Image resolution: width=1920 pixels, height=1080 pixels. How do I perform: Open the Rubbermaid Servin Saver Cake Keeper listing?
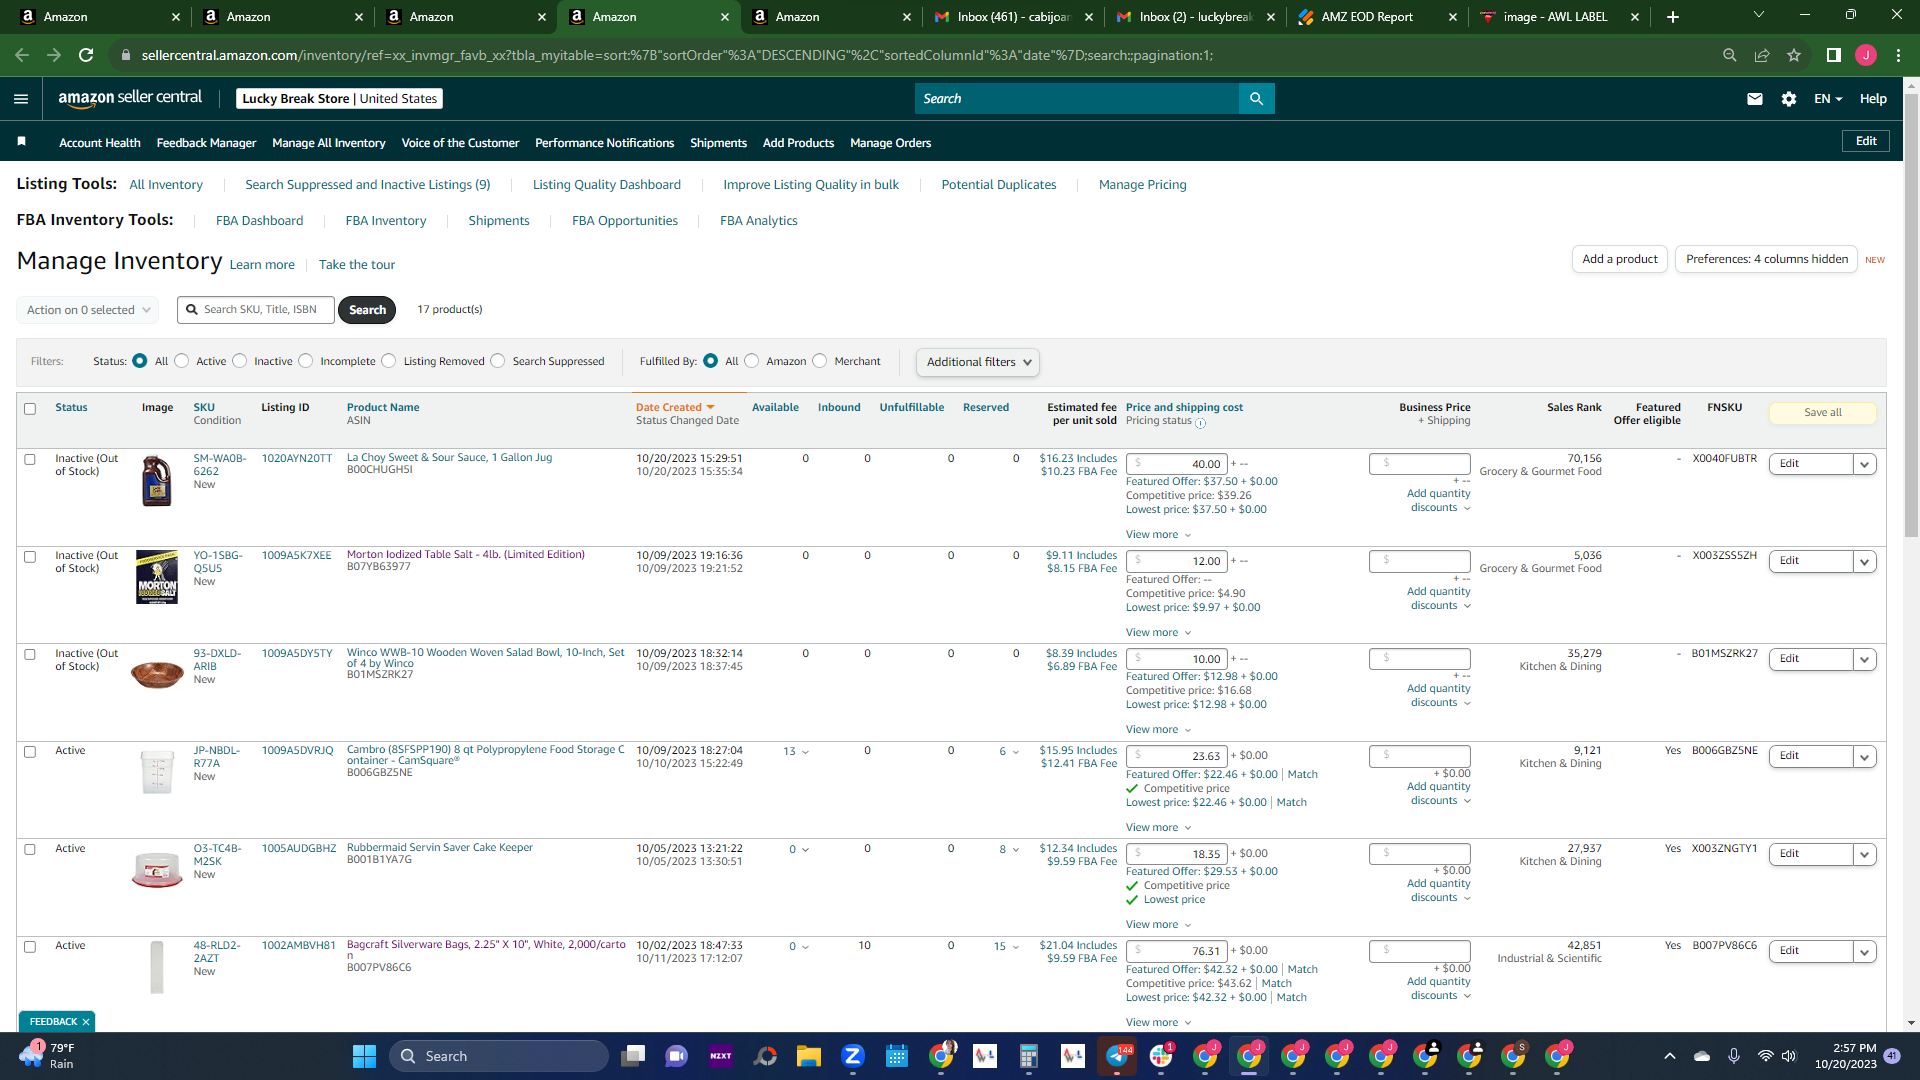point(440,848)
